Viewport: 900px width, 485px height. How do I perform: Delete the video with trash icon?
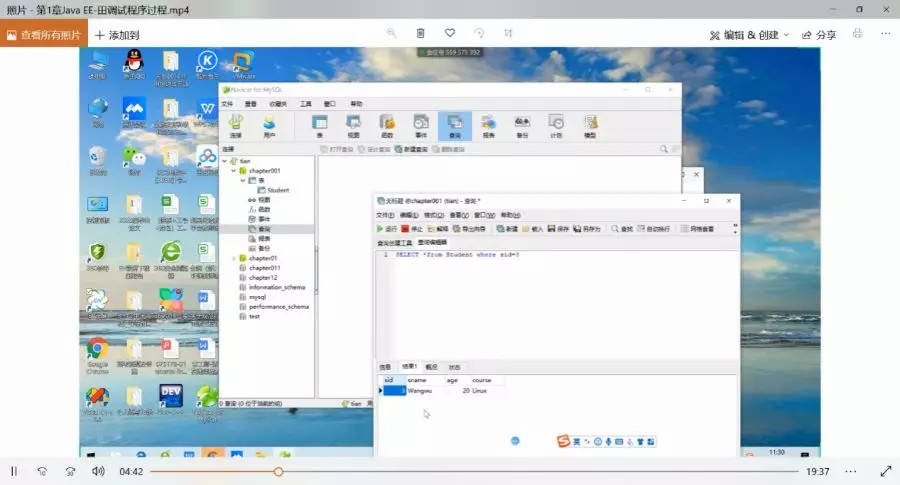pyautogui.click(x=420, y=34)
